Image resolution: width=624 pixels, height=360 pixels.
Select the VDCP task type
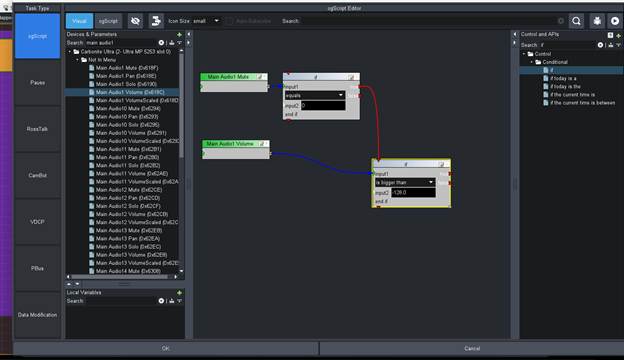click(37, 222)
